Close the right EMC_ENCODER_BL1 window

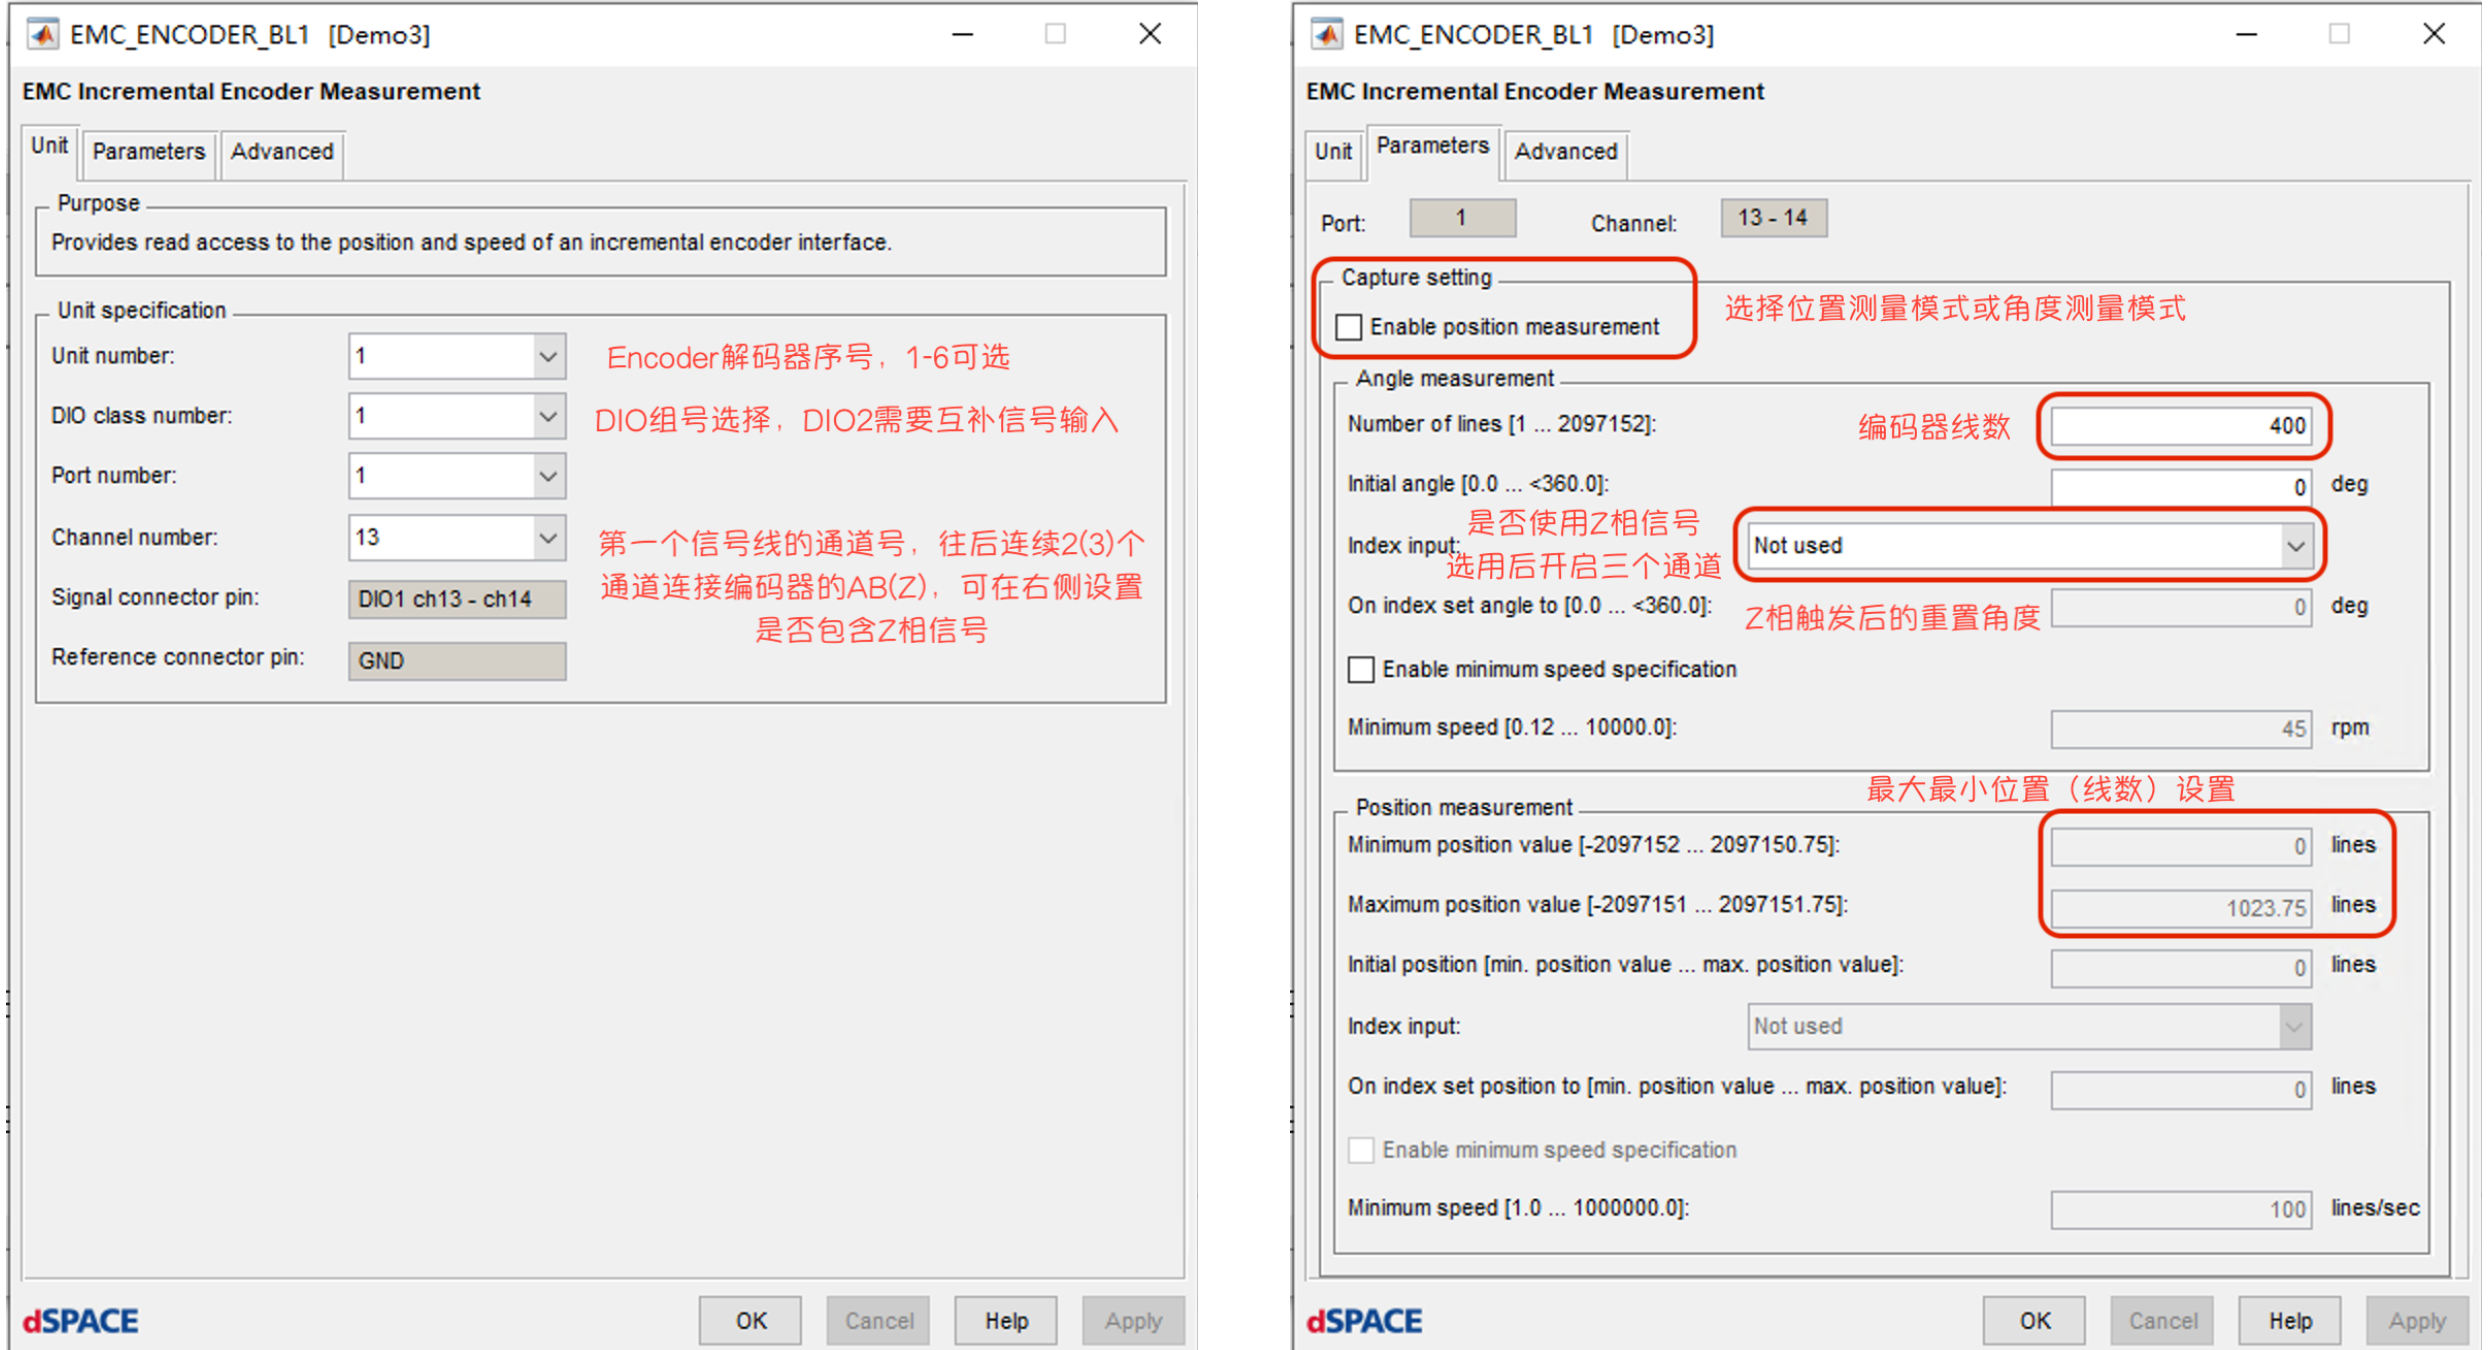point(2434,34)
